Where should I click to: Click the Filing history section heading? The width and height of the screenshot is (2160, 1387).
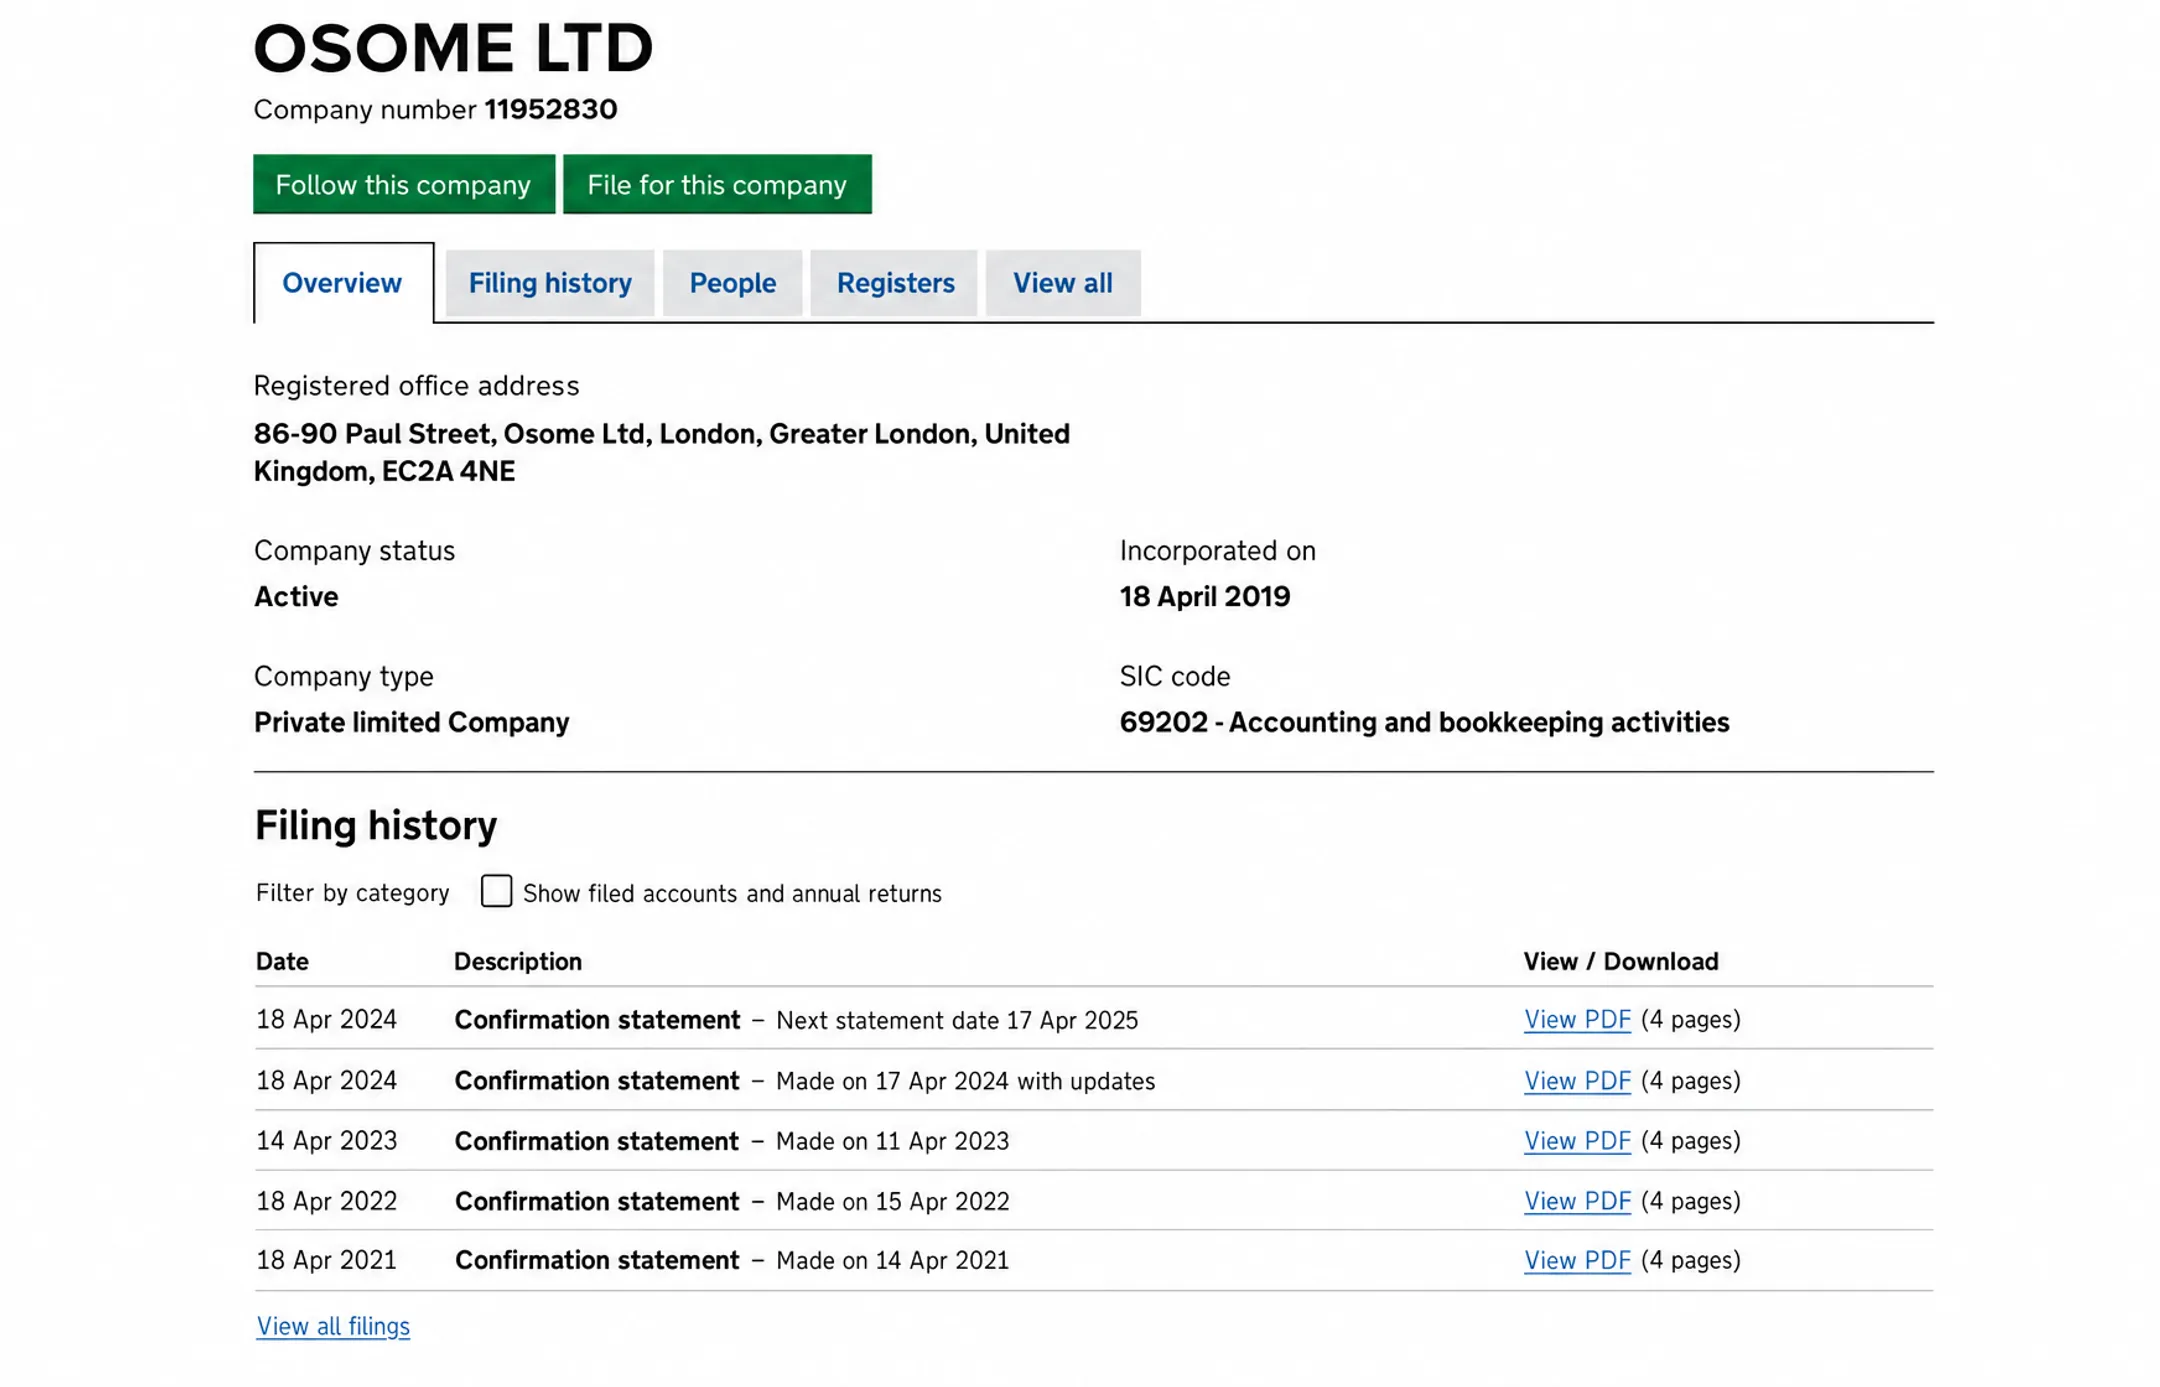376,826
